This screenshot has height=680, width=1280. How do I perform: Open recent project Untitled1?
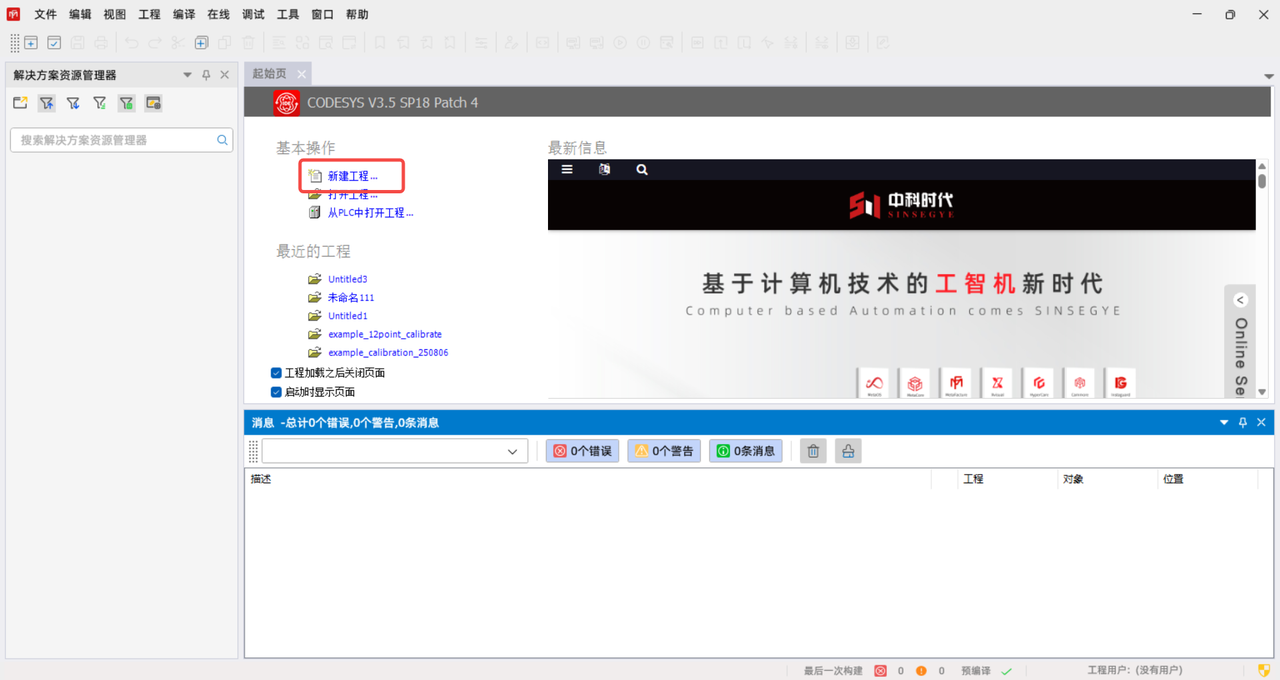[347, 316]
